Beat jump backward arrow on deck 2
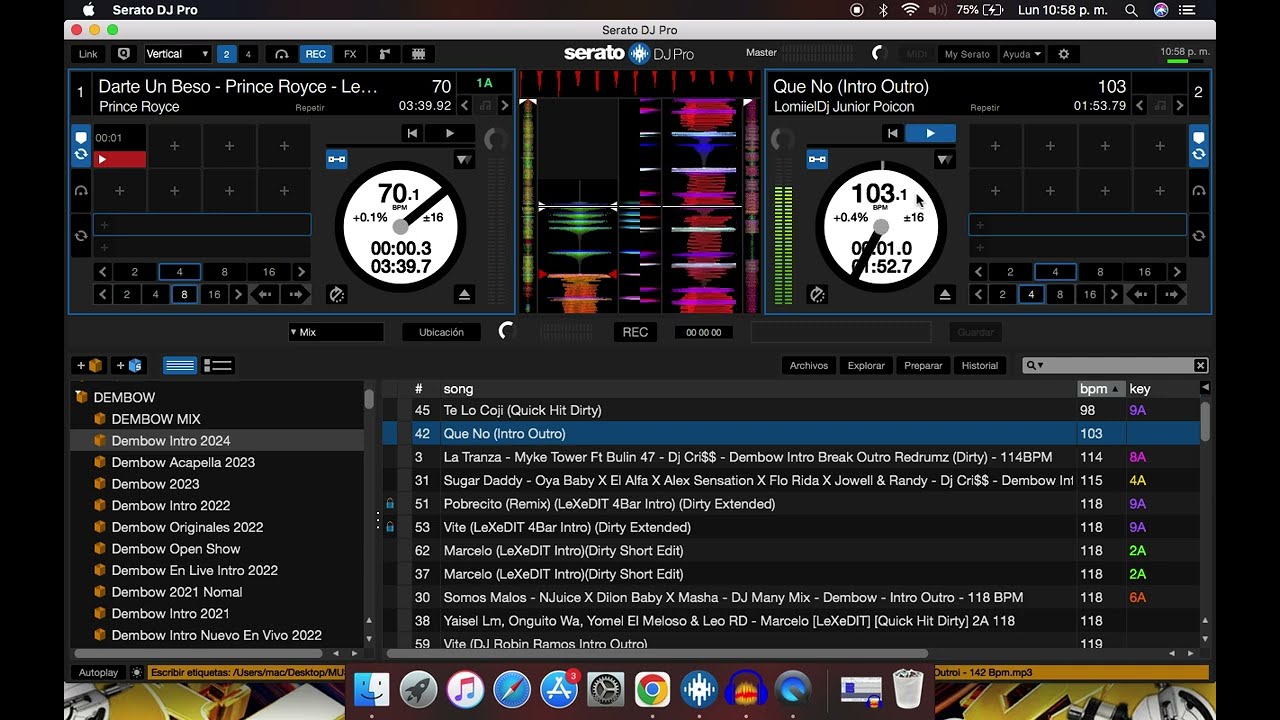 1142,294
